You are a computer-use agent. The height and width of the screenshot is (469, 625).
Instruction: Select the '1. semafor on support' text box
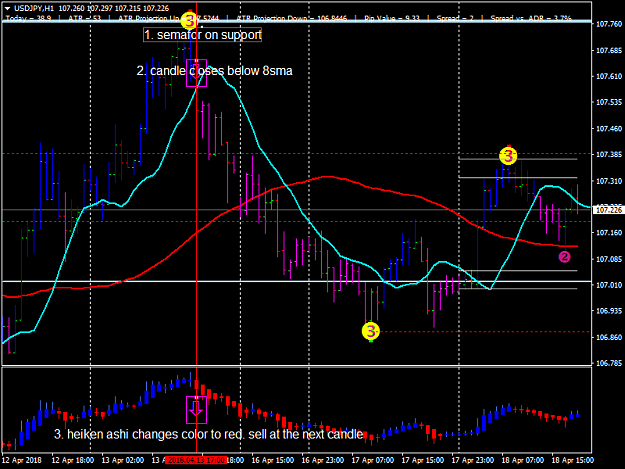(202, 35)
